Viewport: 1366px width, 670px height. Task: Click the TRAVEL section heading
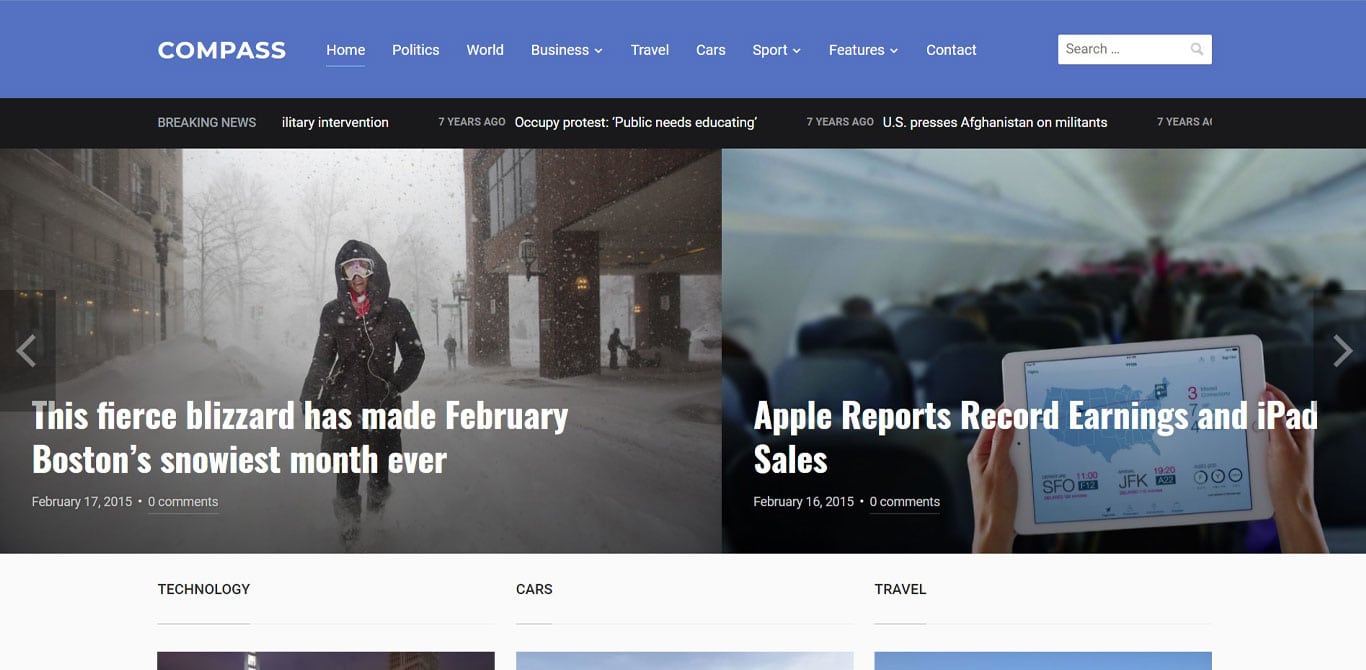[x=900, y=589]
